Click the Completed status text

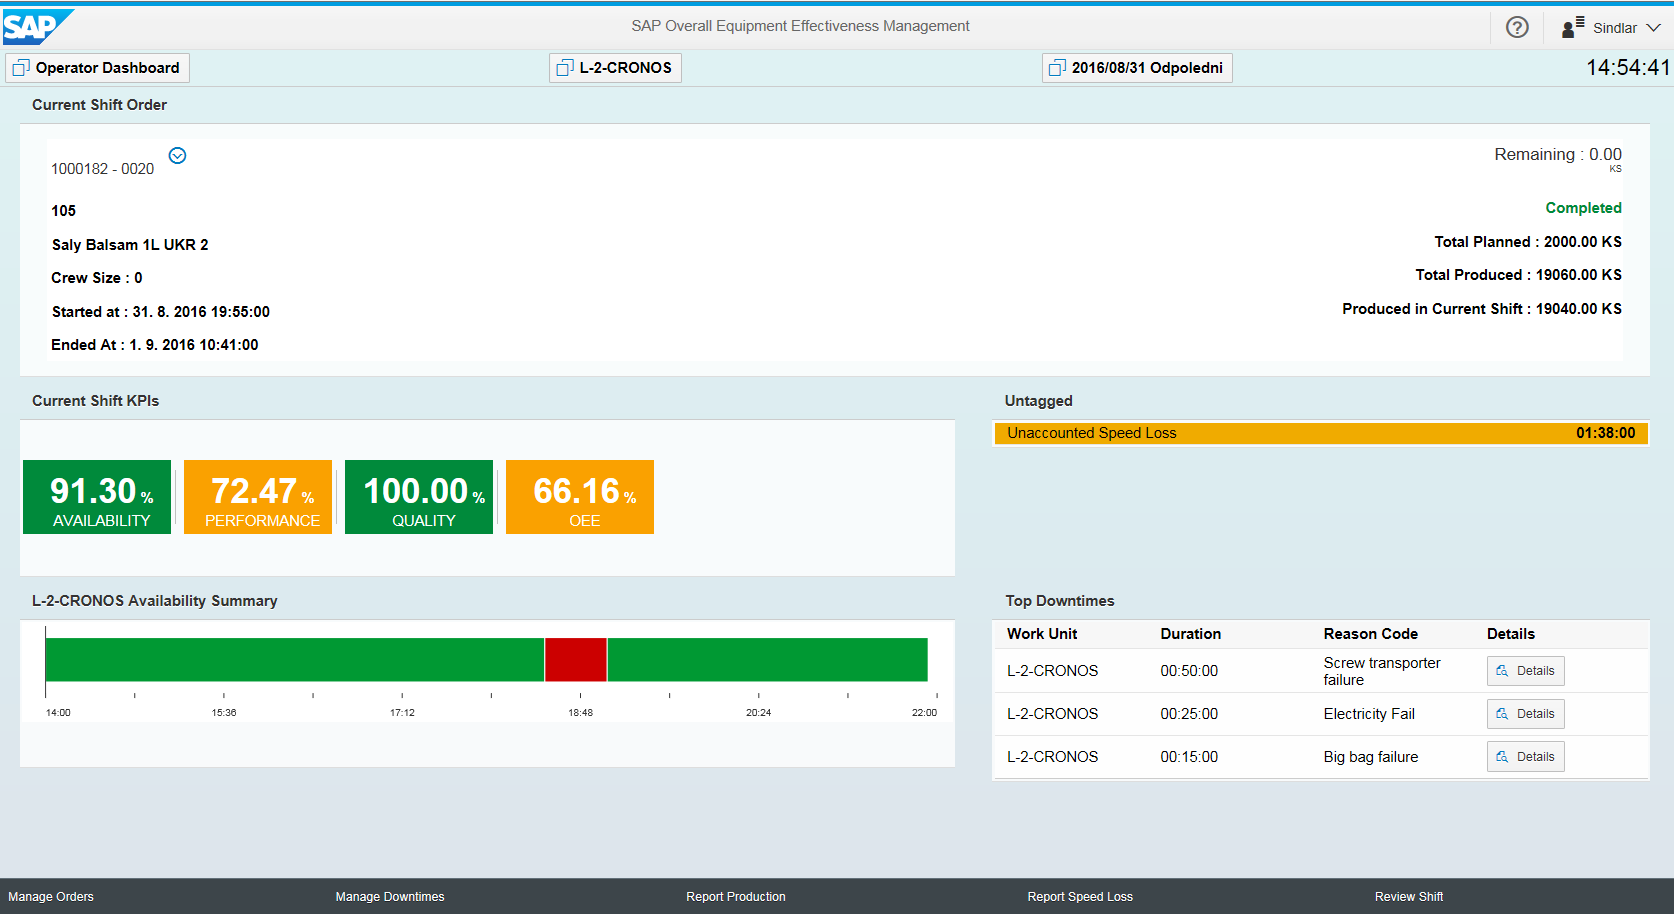tap(1583, 208)
